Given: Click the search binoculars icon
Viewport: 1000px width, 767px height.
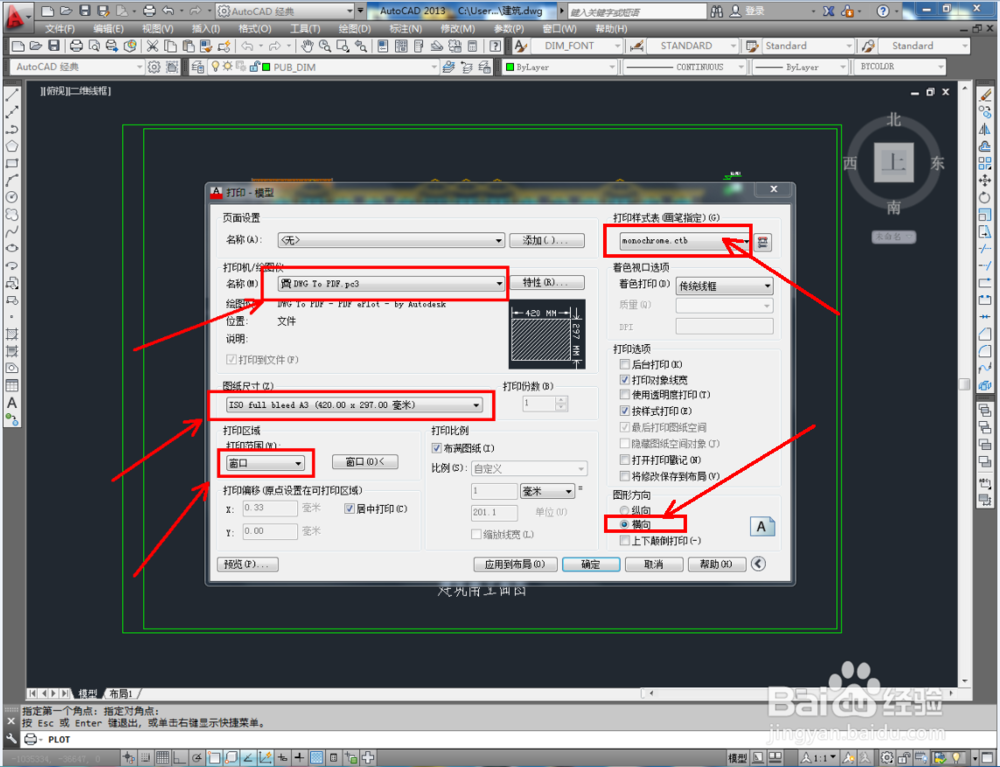Looking at the screenshot, I should [717, 11].
